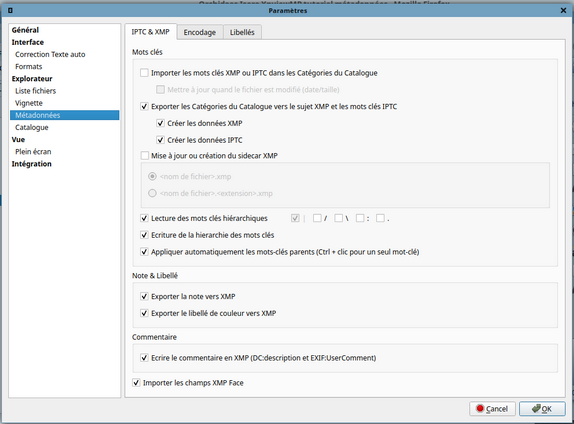Close the Paramètres dialog

[563, 11]
